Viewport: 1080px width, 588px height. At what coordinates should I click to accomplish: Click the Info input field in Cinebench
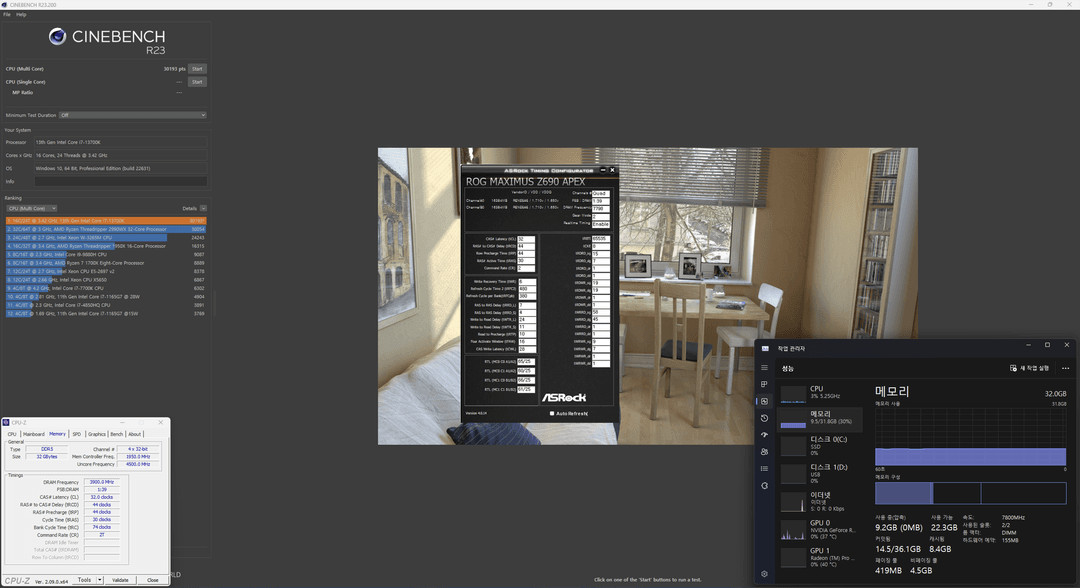(121, 181)
